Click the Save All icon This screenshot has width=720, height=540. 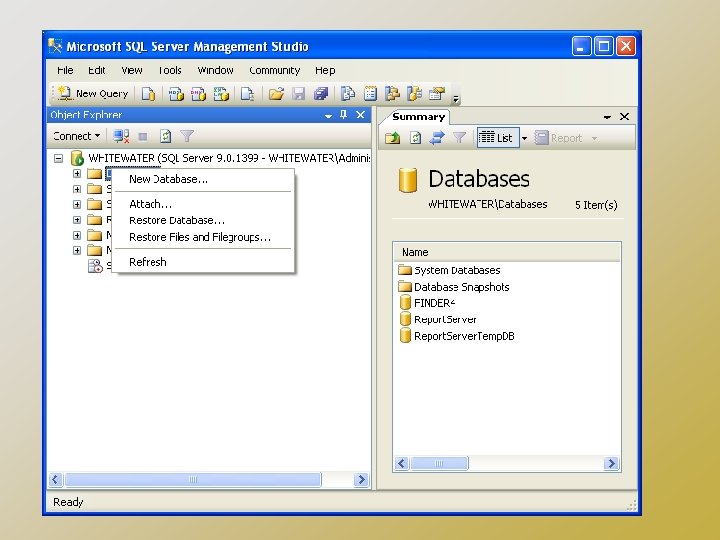click(x=321, y=94)
